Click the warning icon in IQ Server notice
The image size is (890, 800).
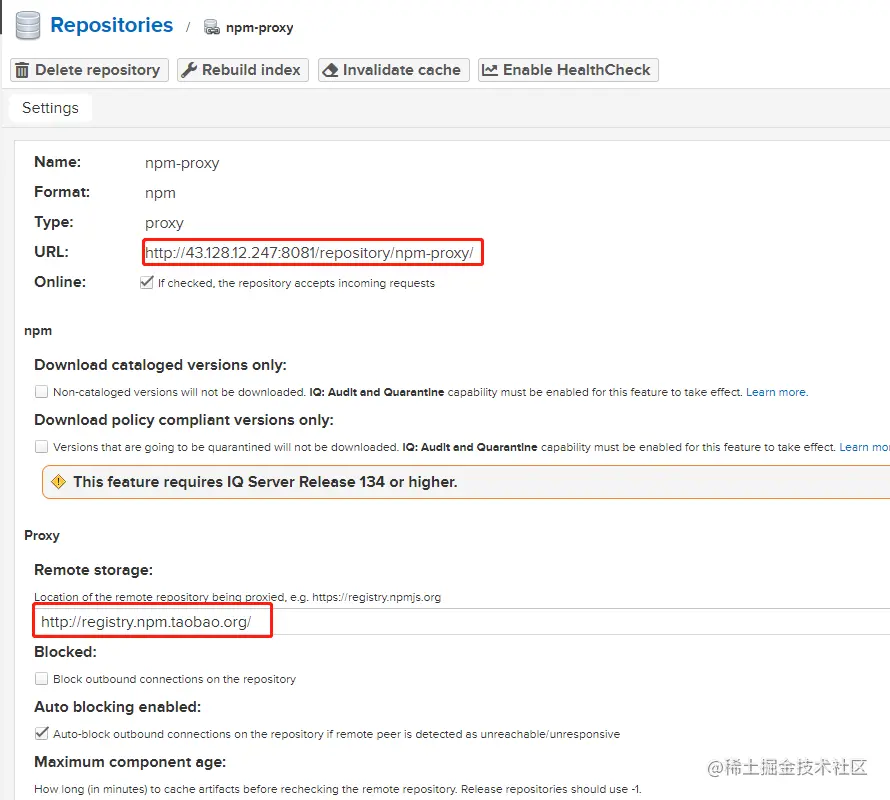point(58,482)
